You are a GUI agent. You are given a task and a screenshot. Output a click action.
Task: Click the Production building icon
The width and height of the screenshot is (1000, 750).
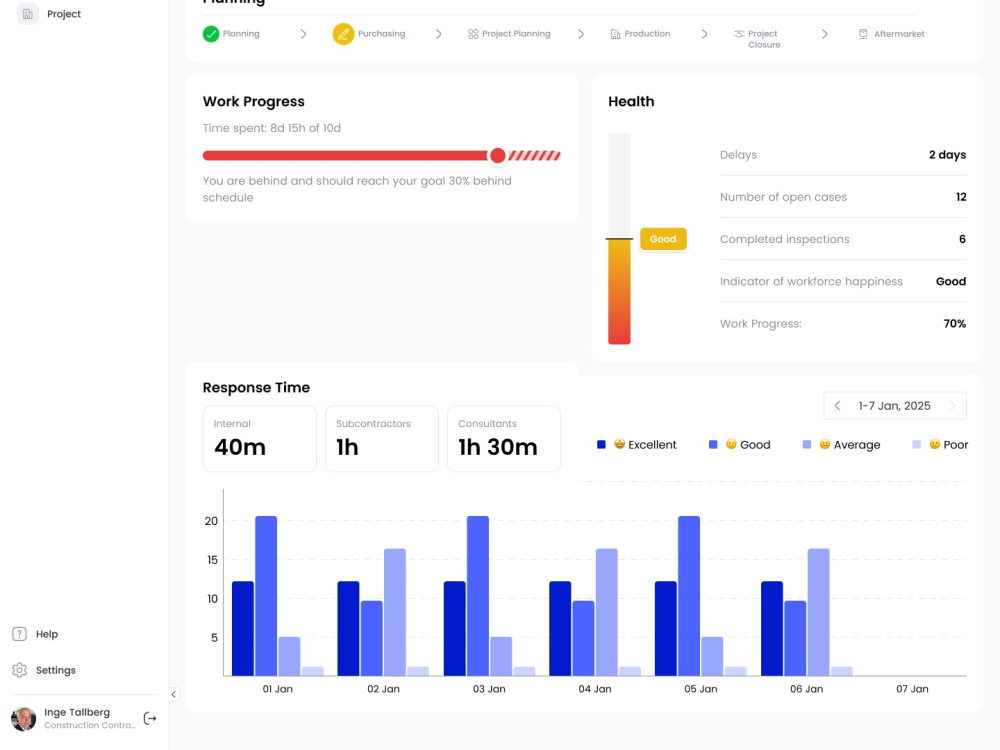[x=615, y=34]
